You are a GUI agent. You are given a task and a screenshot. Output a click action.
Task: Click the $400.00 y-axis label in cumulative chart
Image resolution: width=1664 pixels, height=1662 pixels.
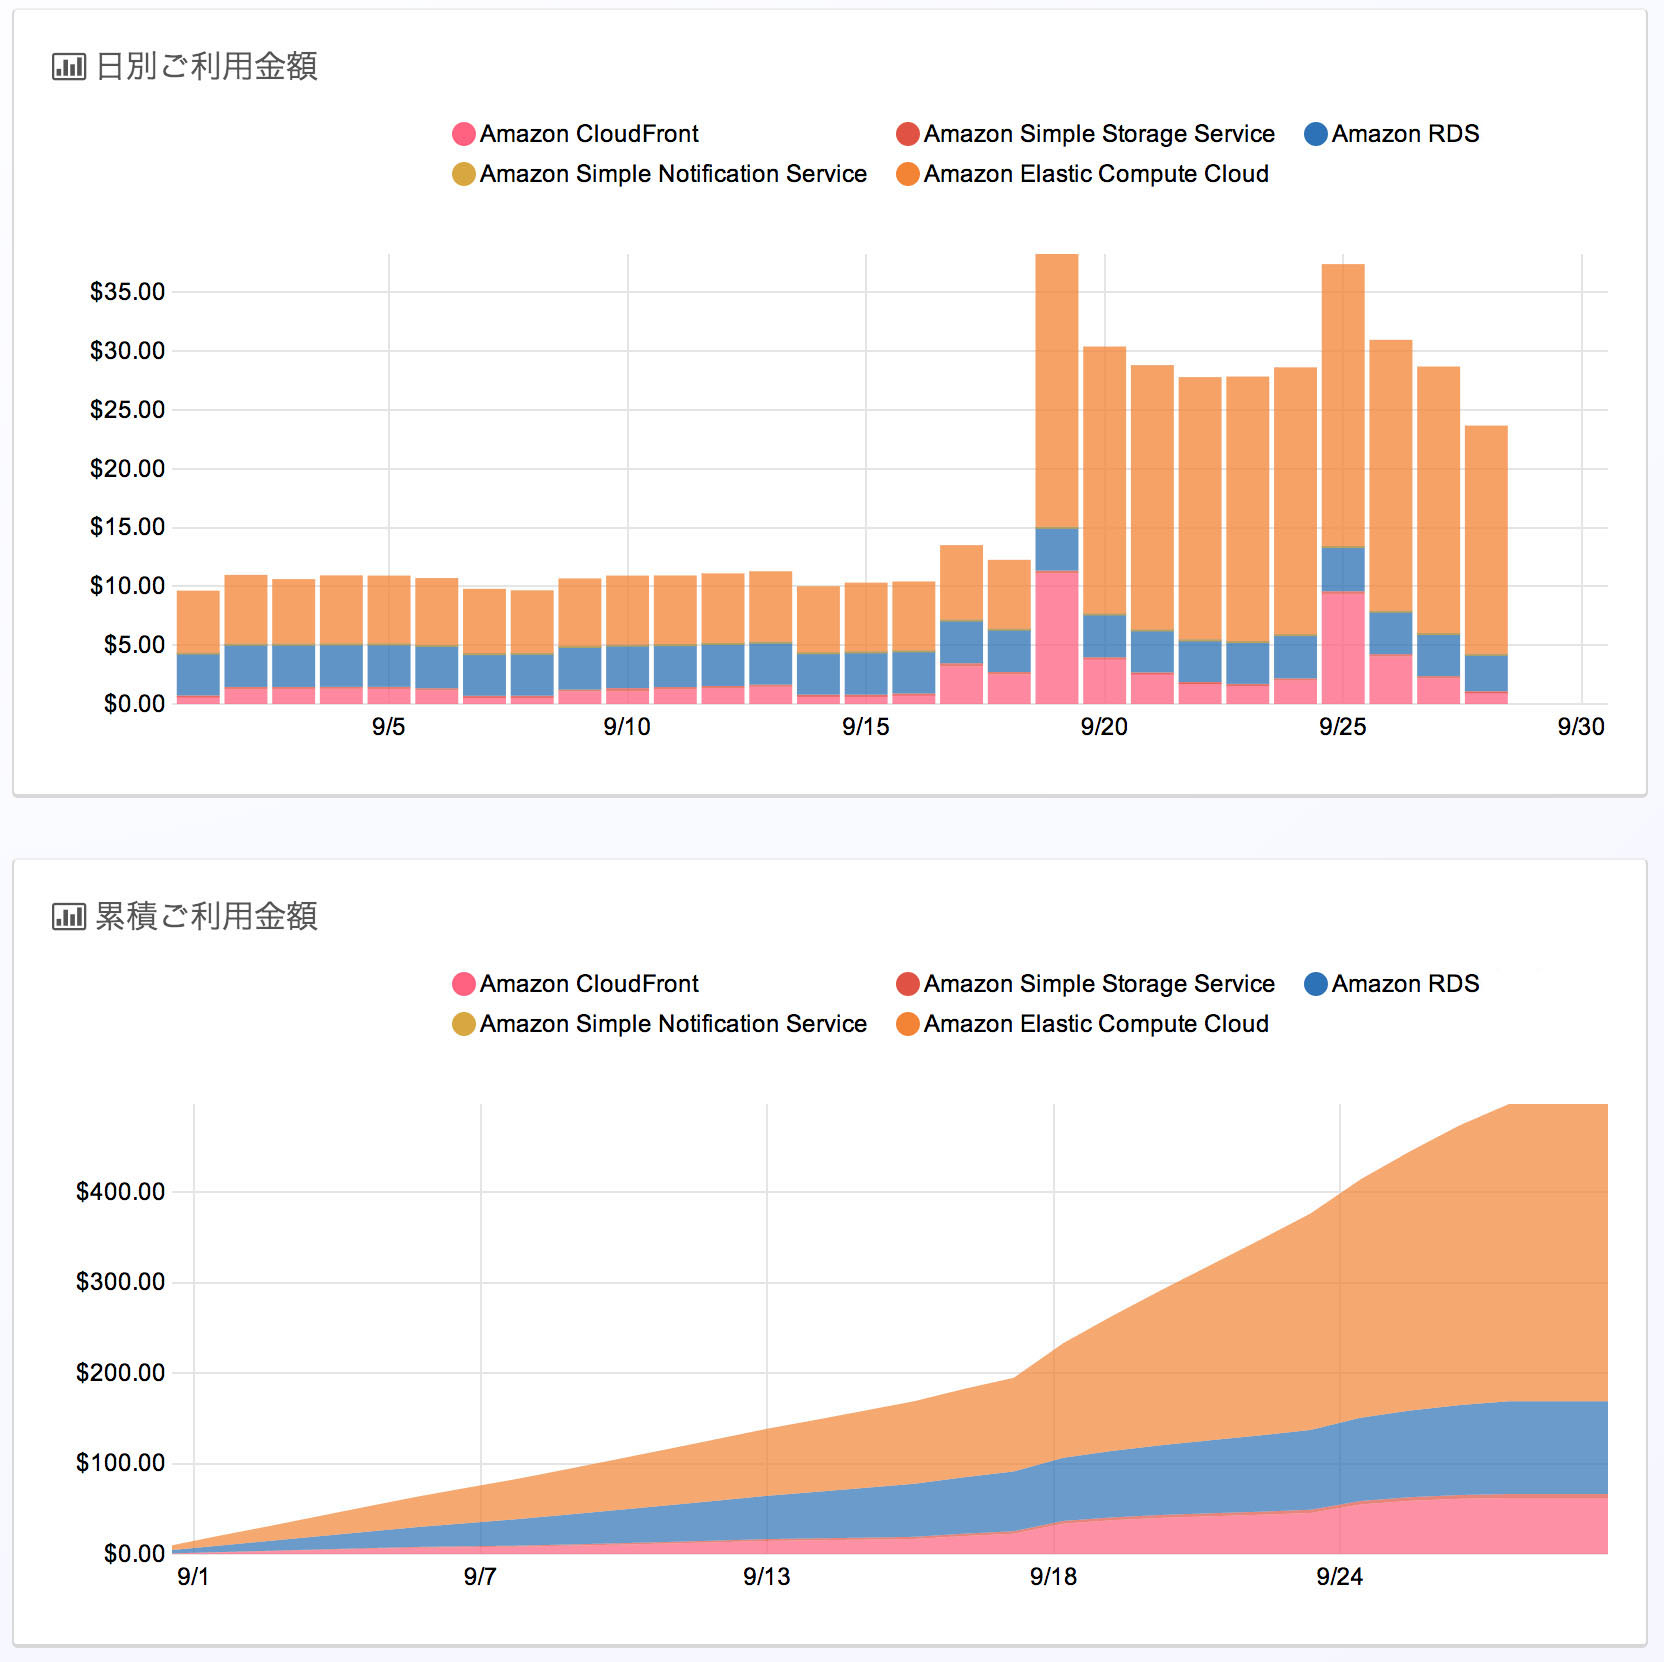tap(120, 1192)
